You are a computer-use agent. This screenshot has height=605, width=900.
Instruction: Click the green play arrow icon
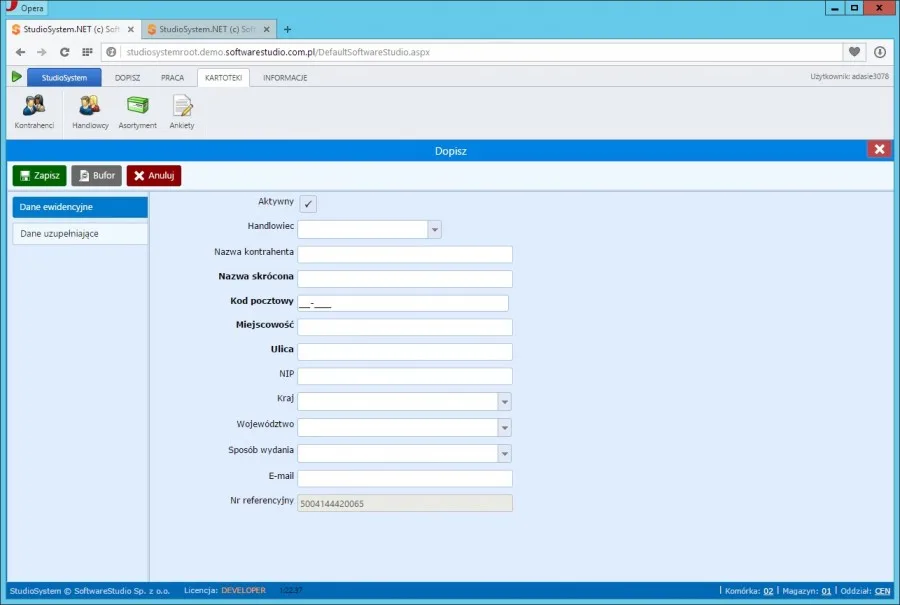point(17,76)
